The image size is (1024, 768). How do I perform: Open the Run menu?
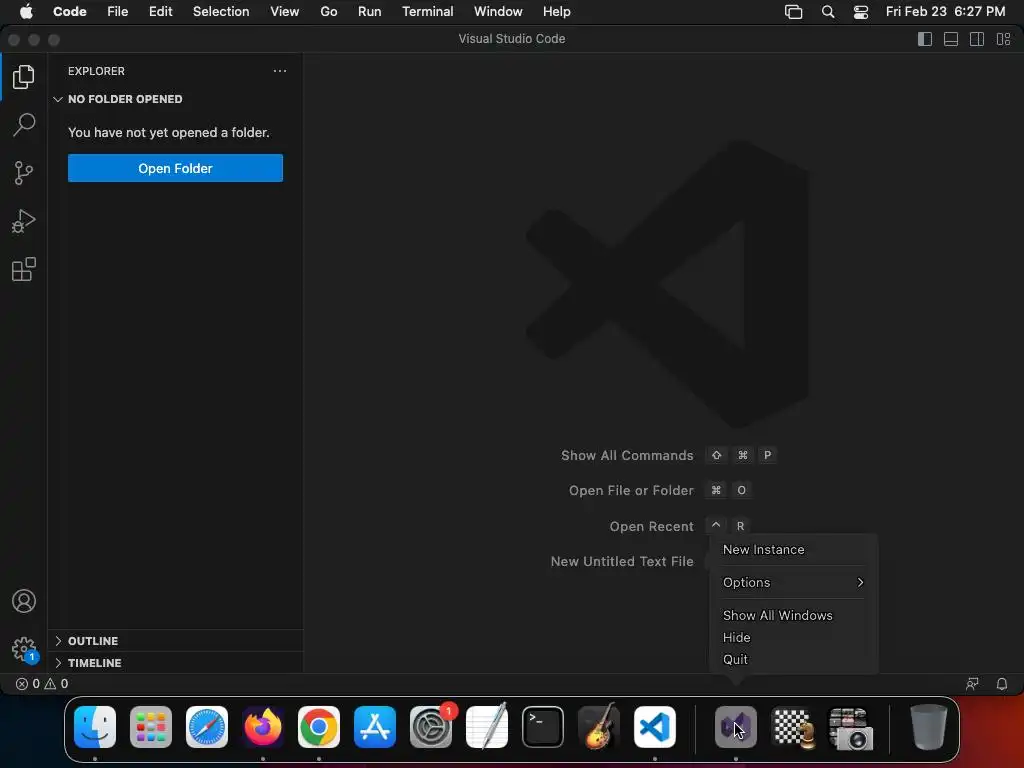pyautogui.click(x=370, y=12)
